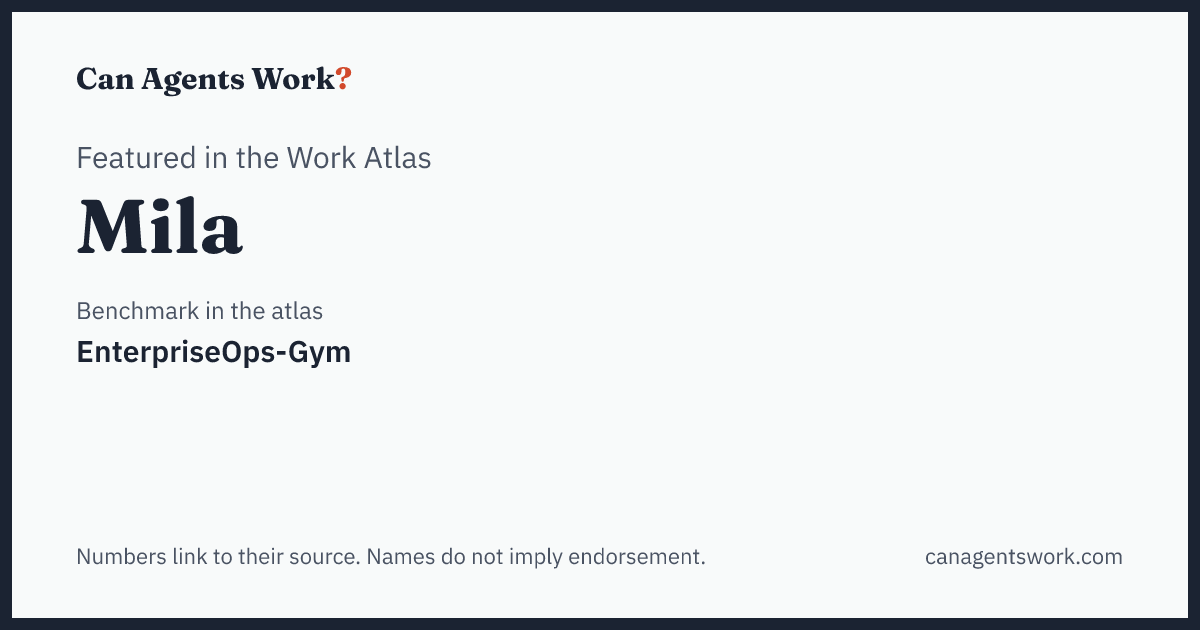The width and height of the screenshot is (1200, 630).
Task: Visit the canagentswork.com link
Action: point(1024,557)
